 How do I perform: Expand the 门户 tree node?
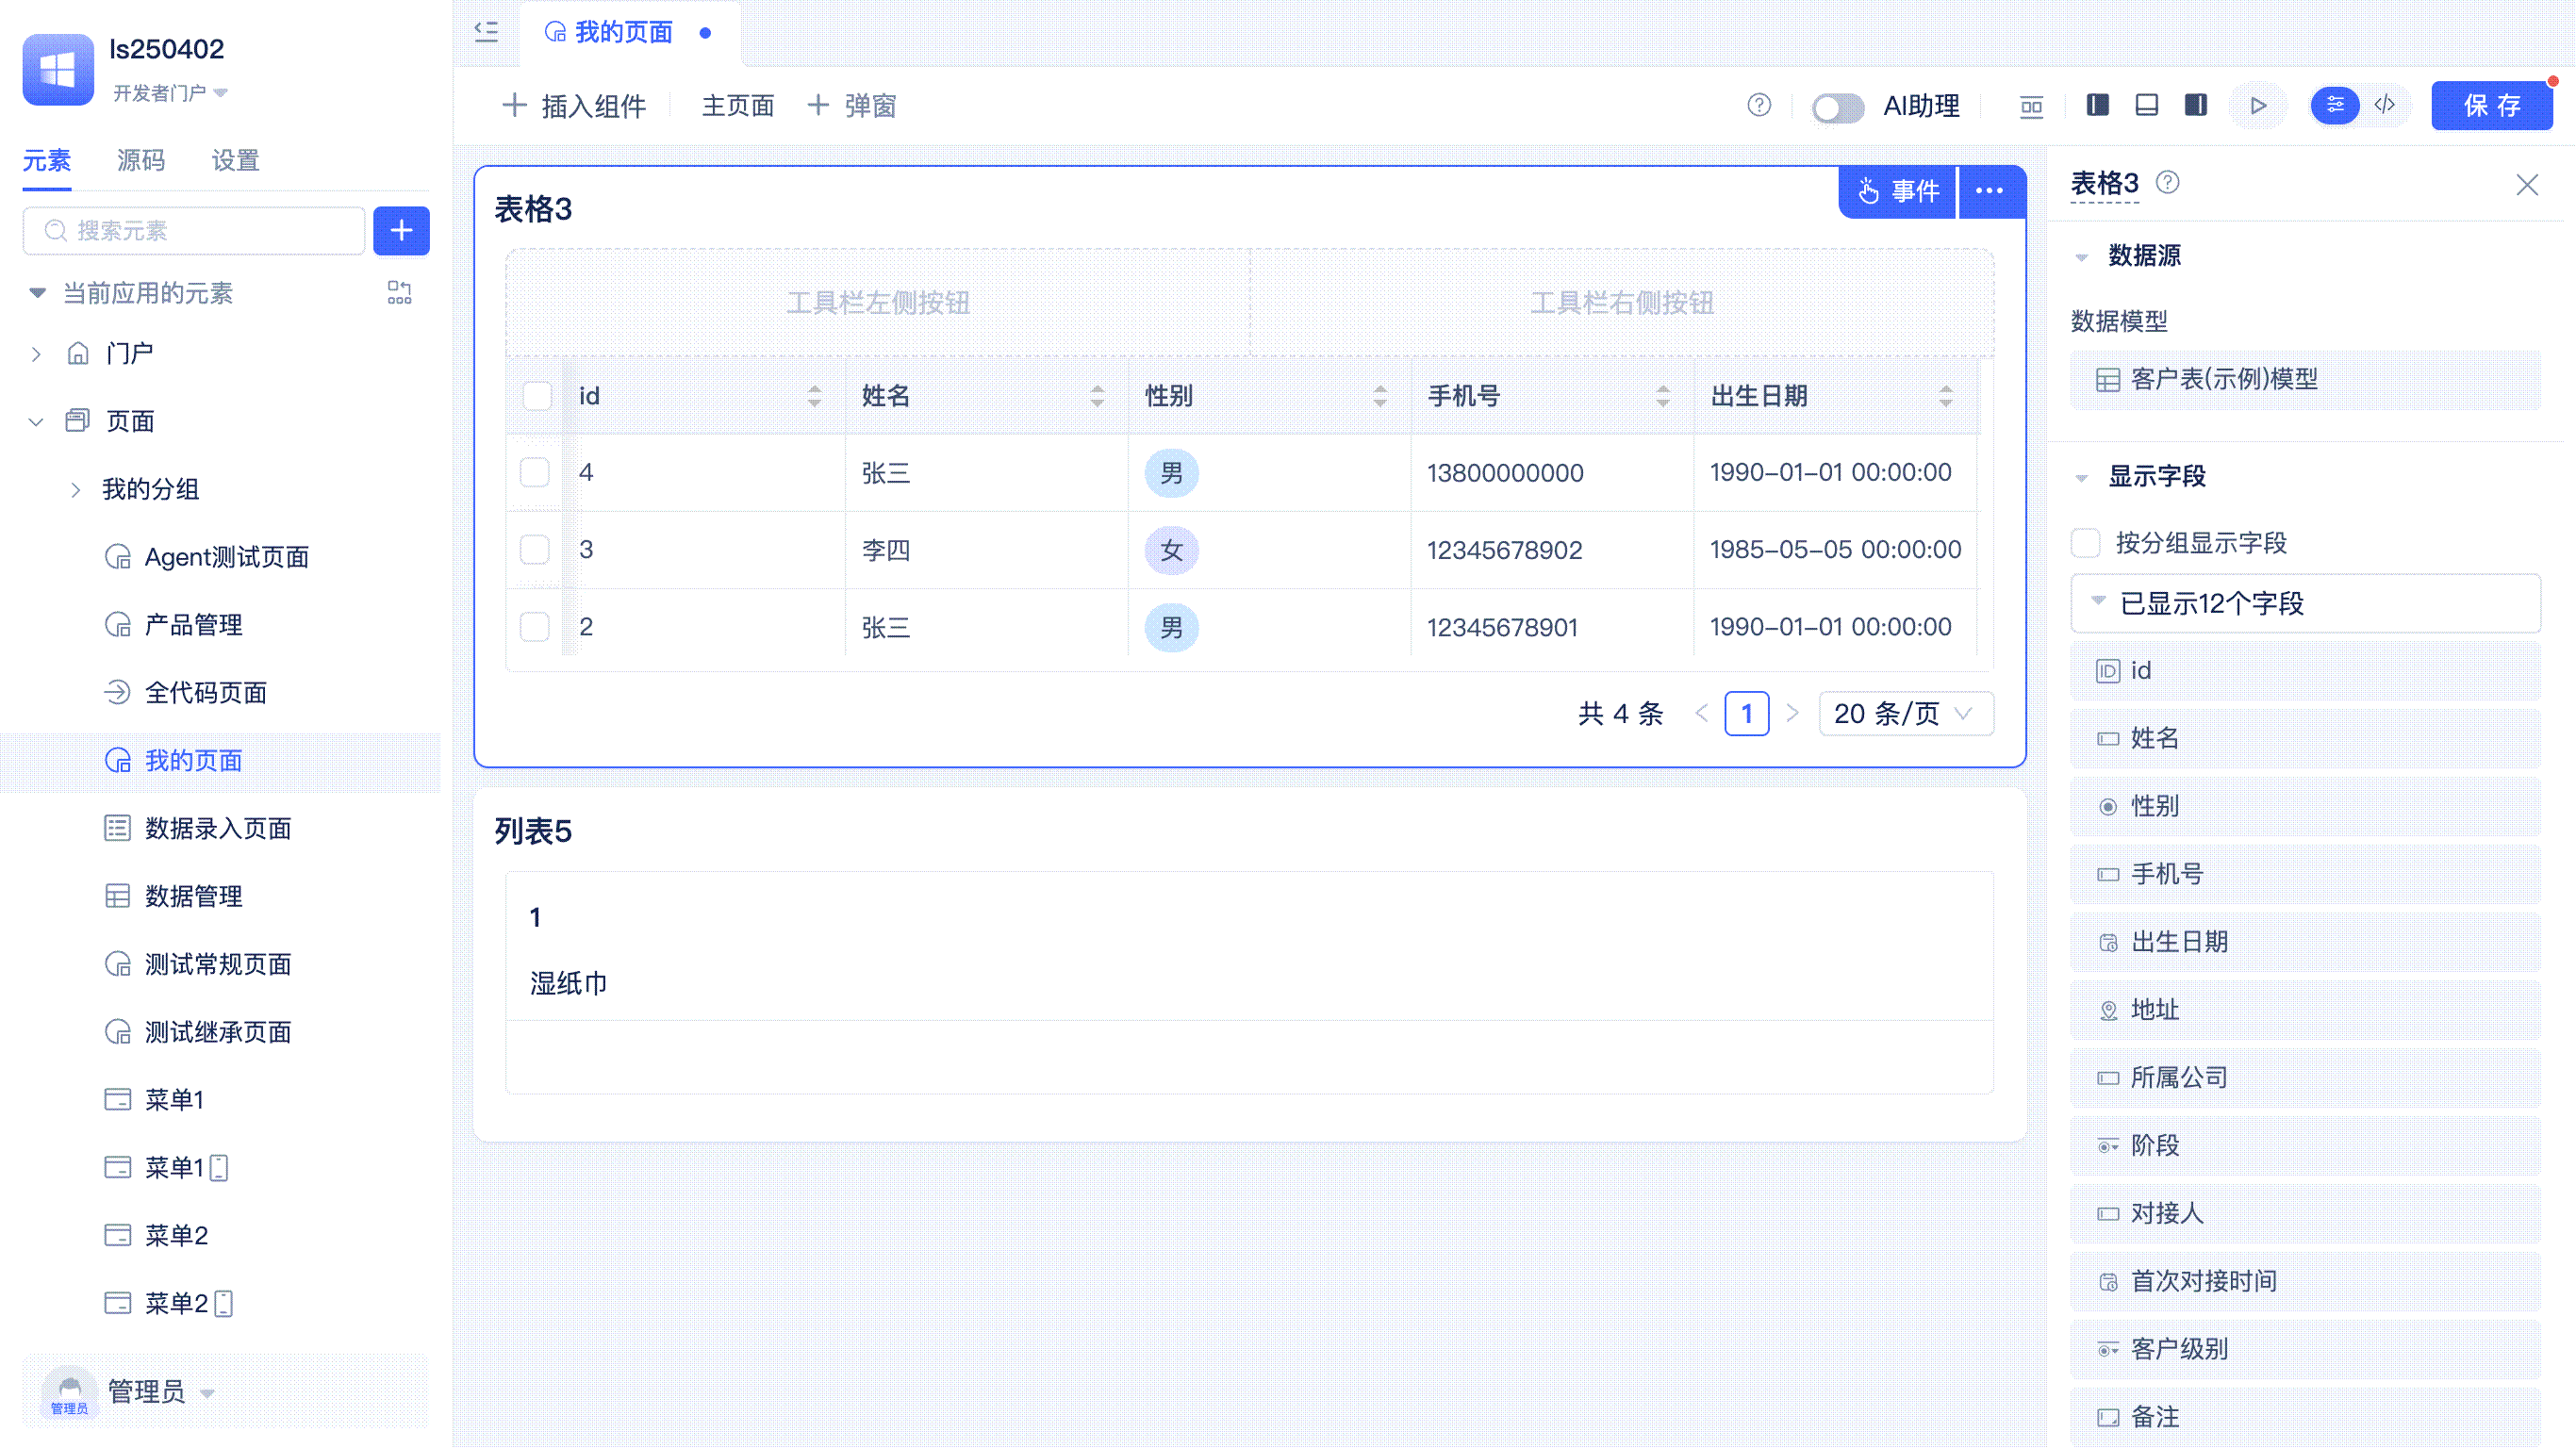point(36,354)
